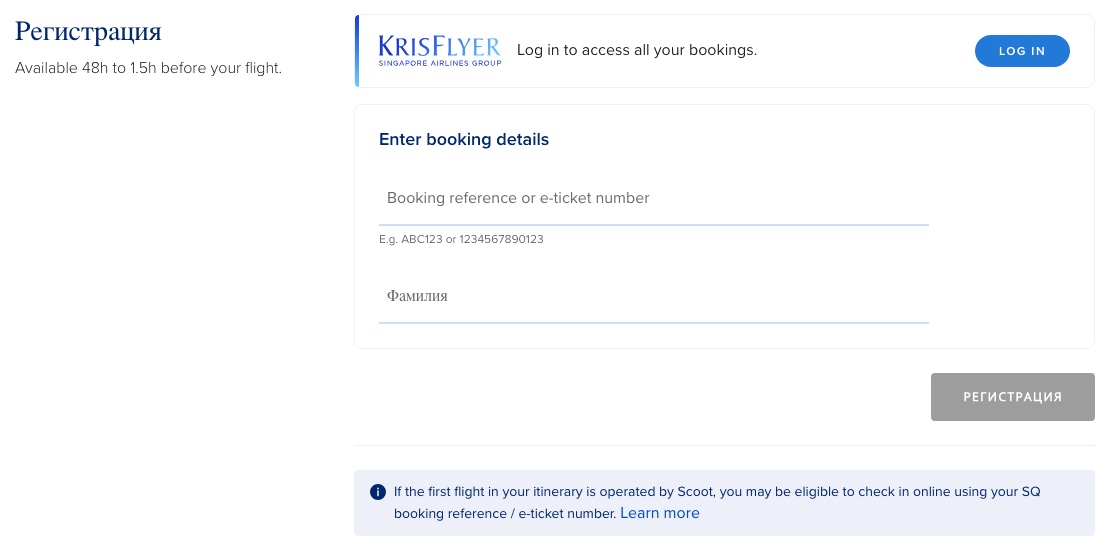The image size is (1120, 545).
Task: Click the Регистрация page heading
Action: (89, 32)
